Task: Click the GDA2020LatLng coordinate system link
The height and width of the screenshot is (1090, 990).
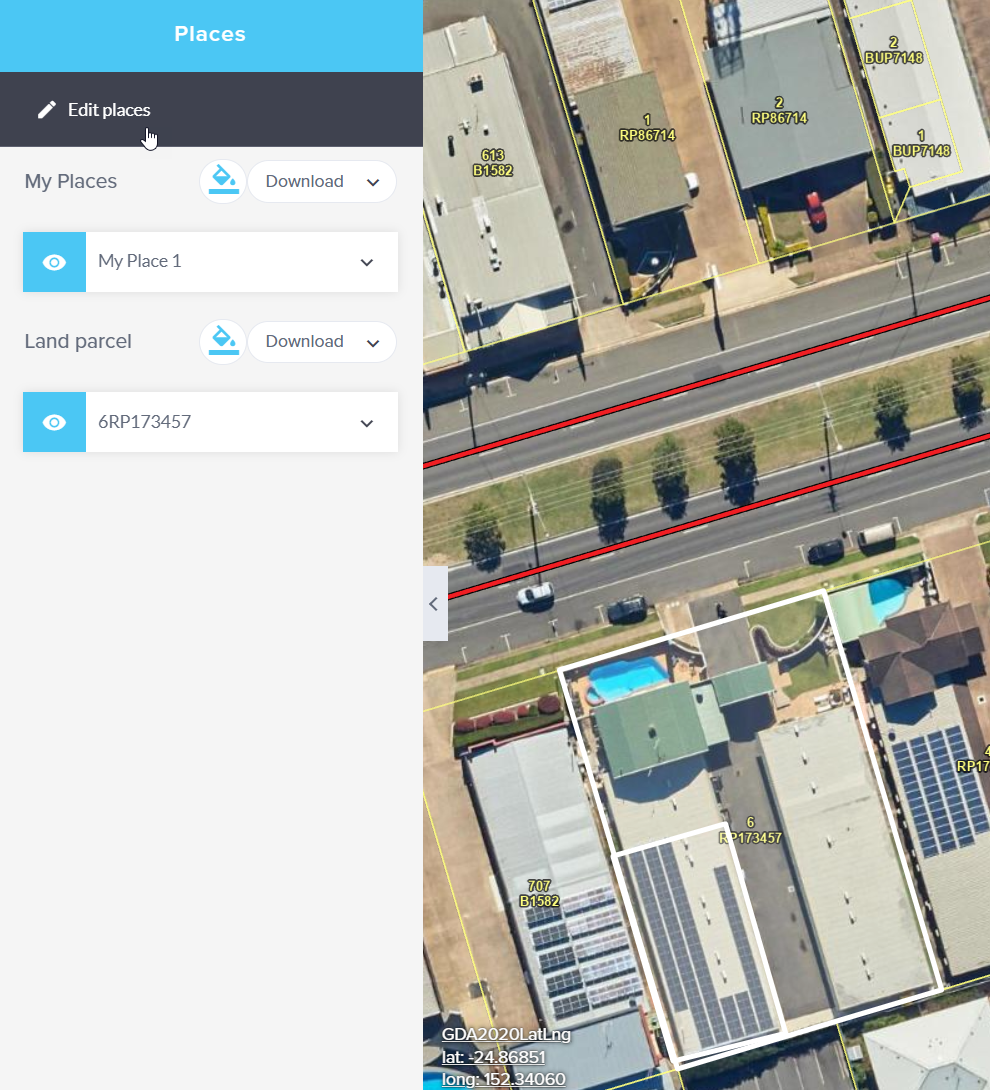Action: click(506, 1035)
